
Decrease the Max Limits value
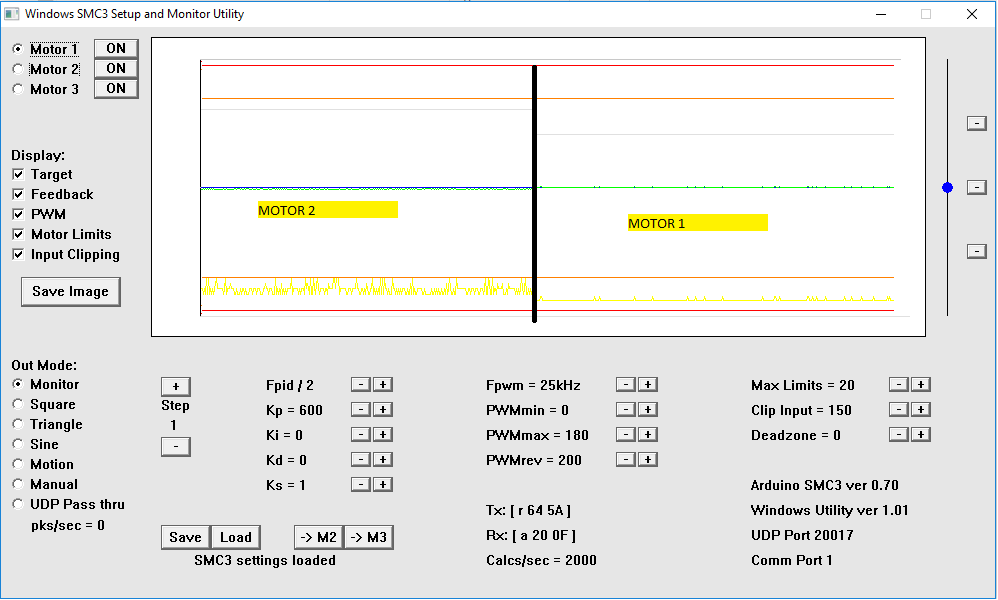(899, 384)
